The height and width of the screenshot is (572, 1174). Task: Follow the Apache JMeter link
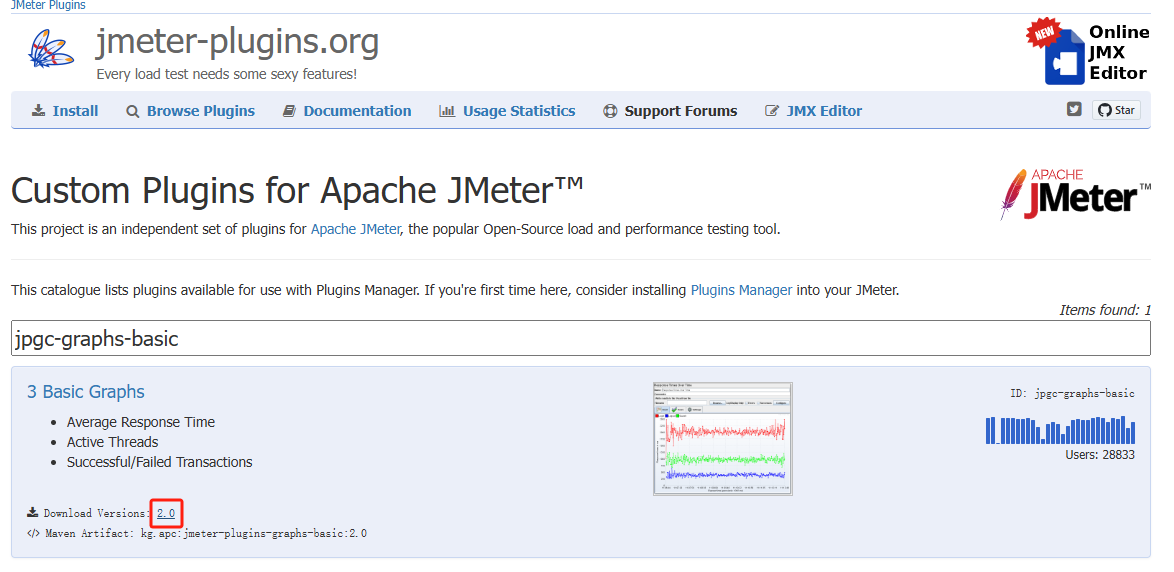click(x=356, y=229)
